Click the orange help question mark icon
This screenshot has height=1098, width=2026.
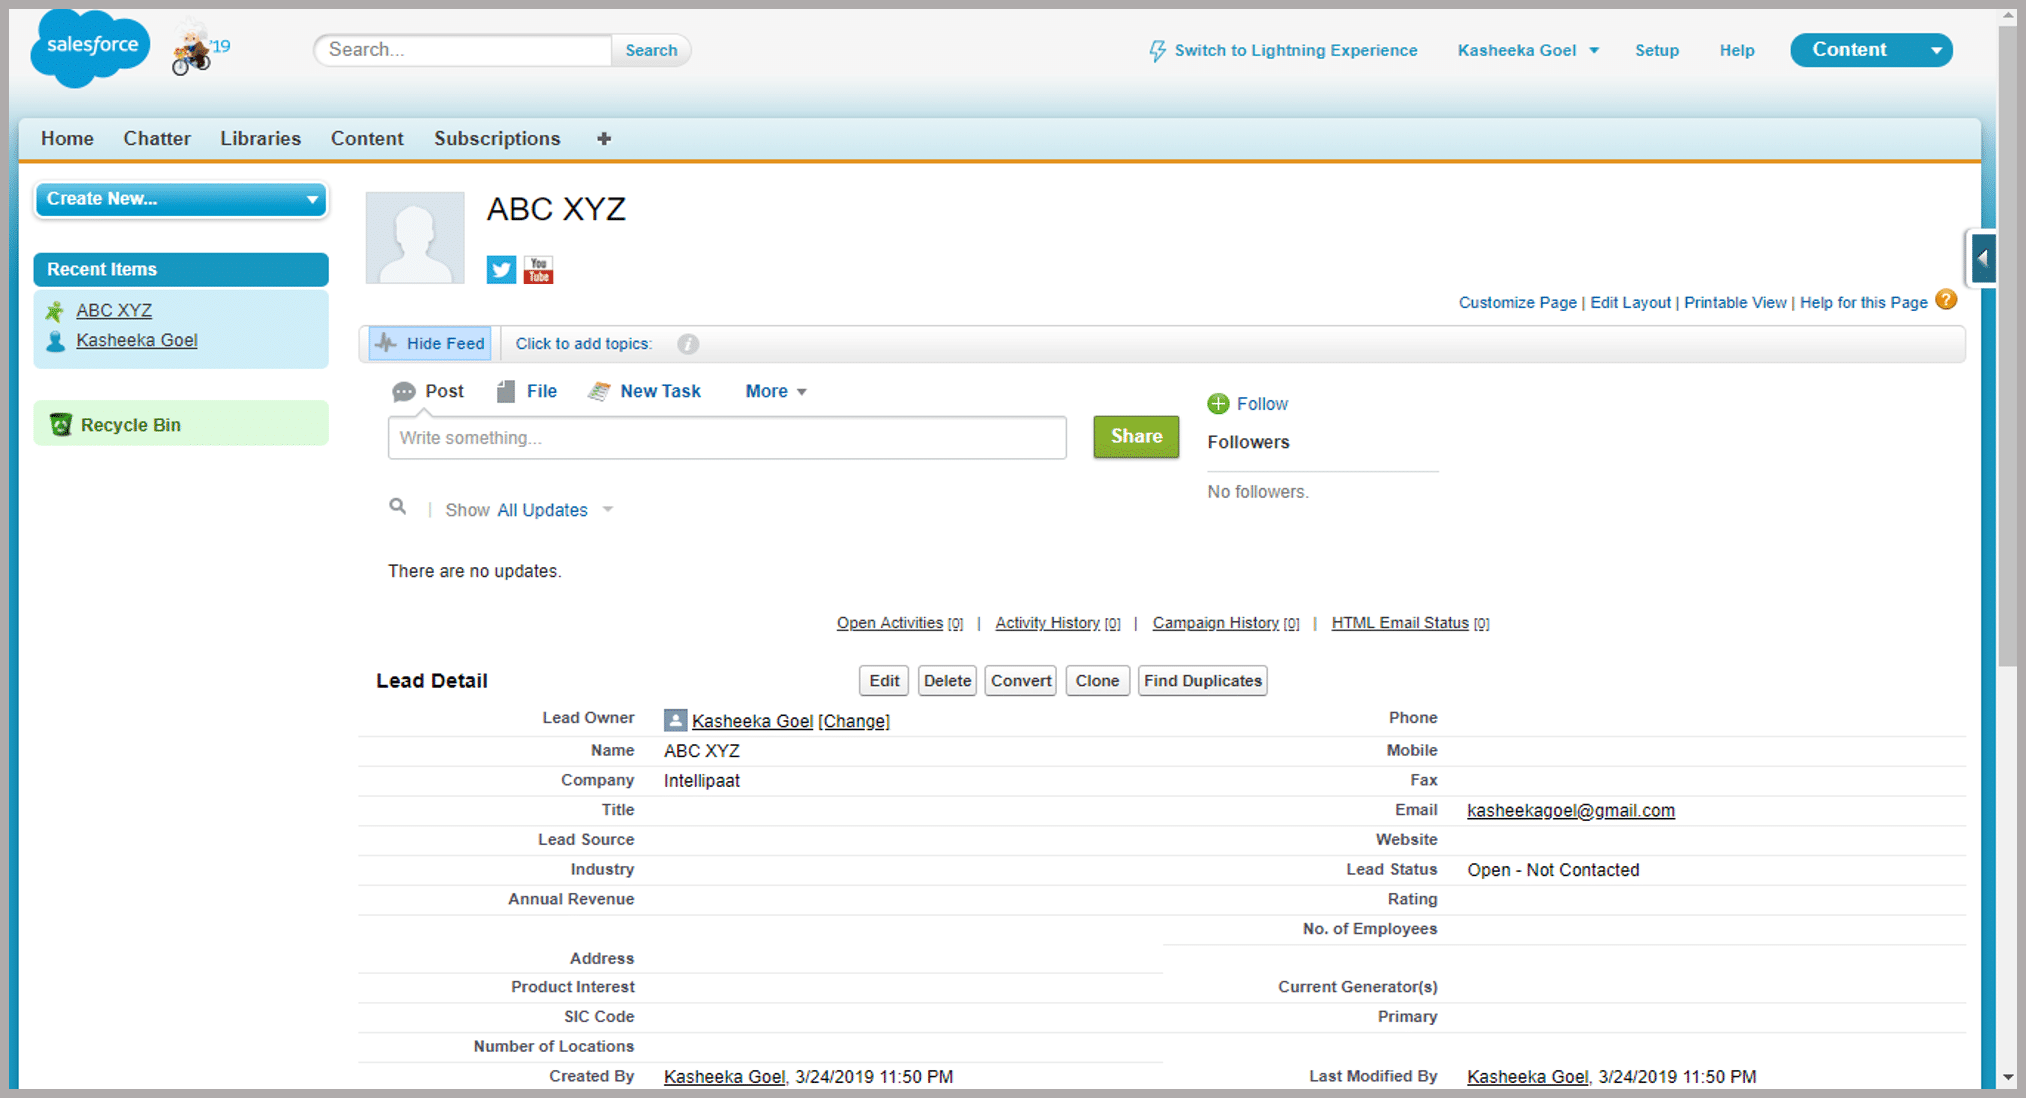point(1946,300)
